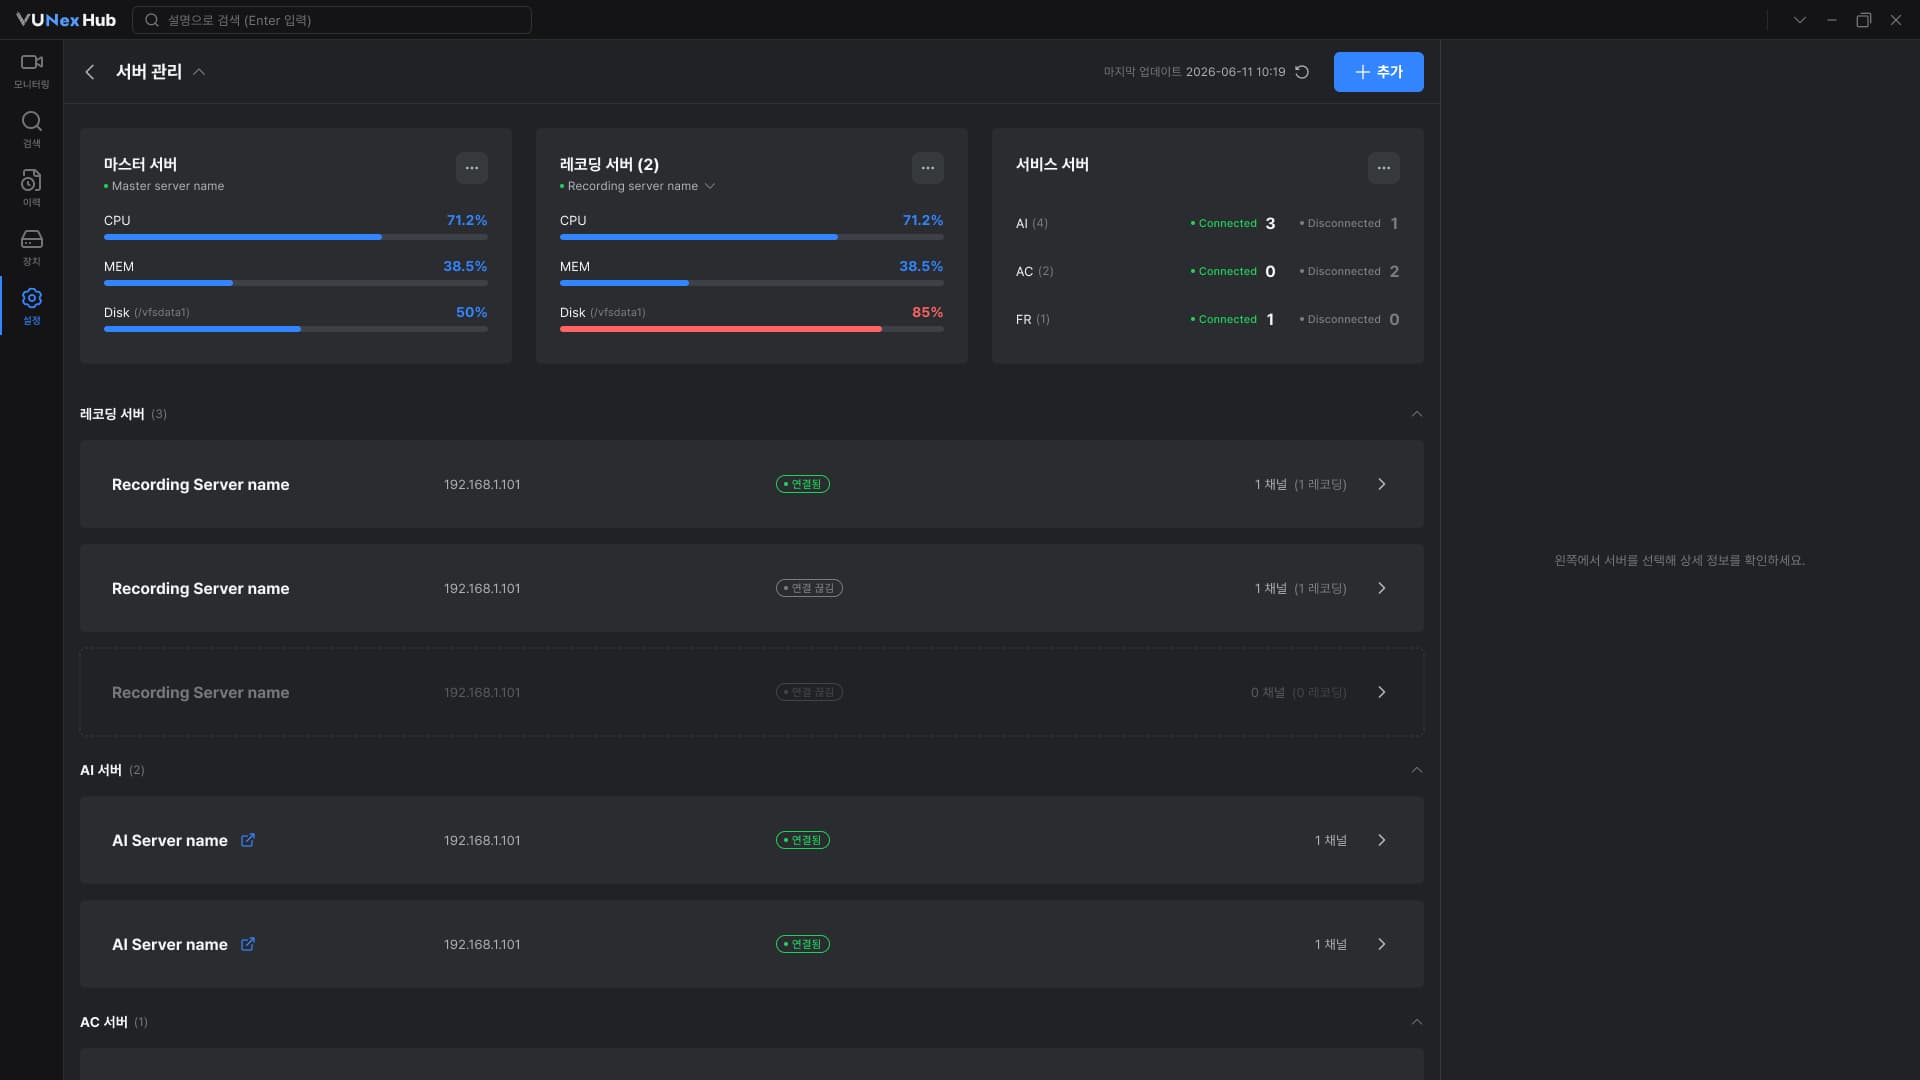Collapse the AI 서버 (2) section
Viewport: 1920px width, 1080px height.
tap(1416, 770)
